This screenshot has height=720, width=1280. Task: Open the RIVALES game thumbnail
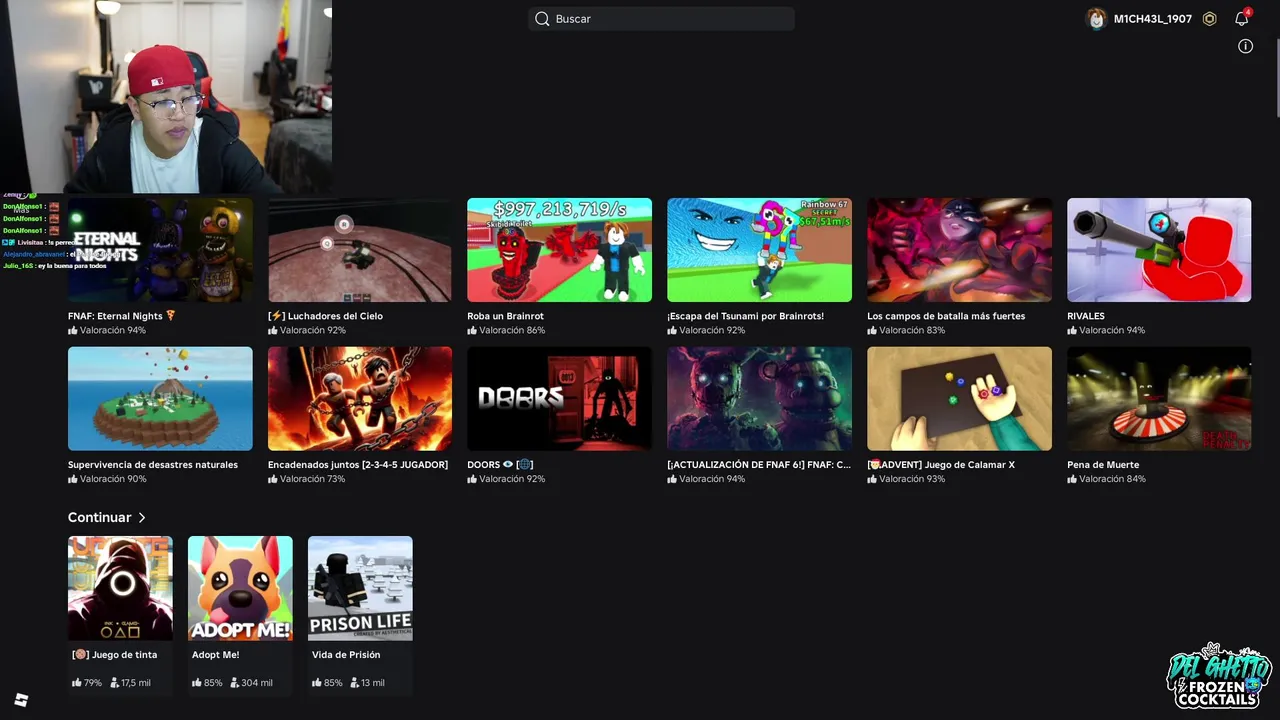coord(1159,250)
